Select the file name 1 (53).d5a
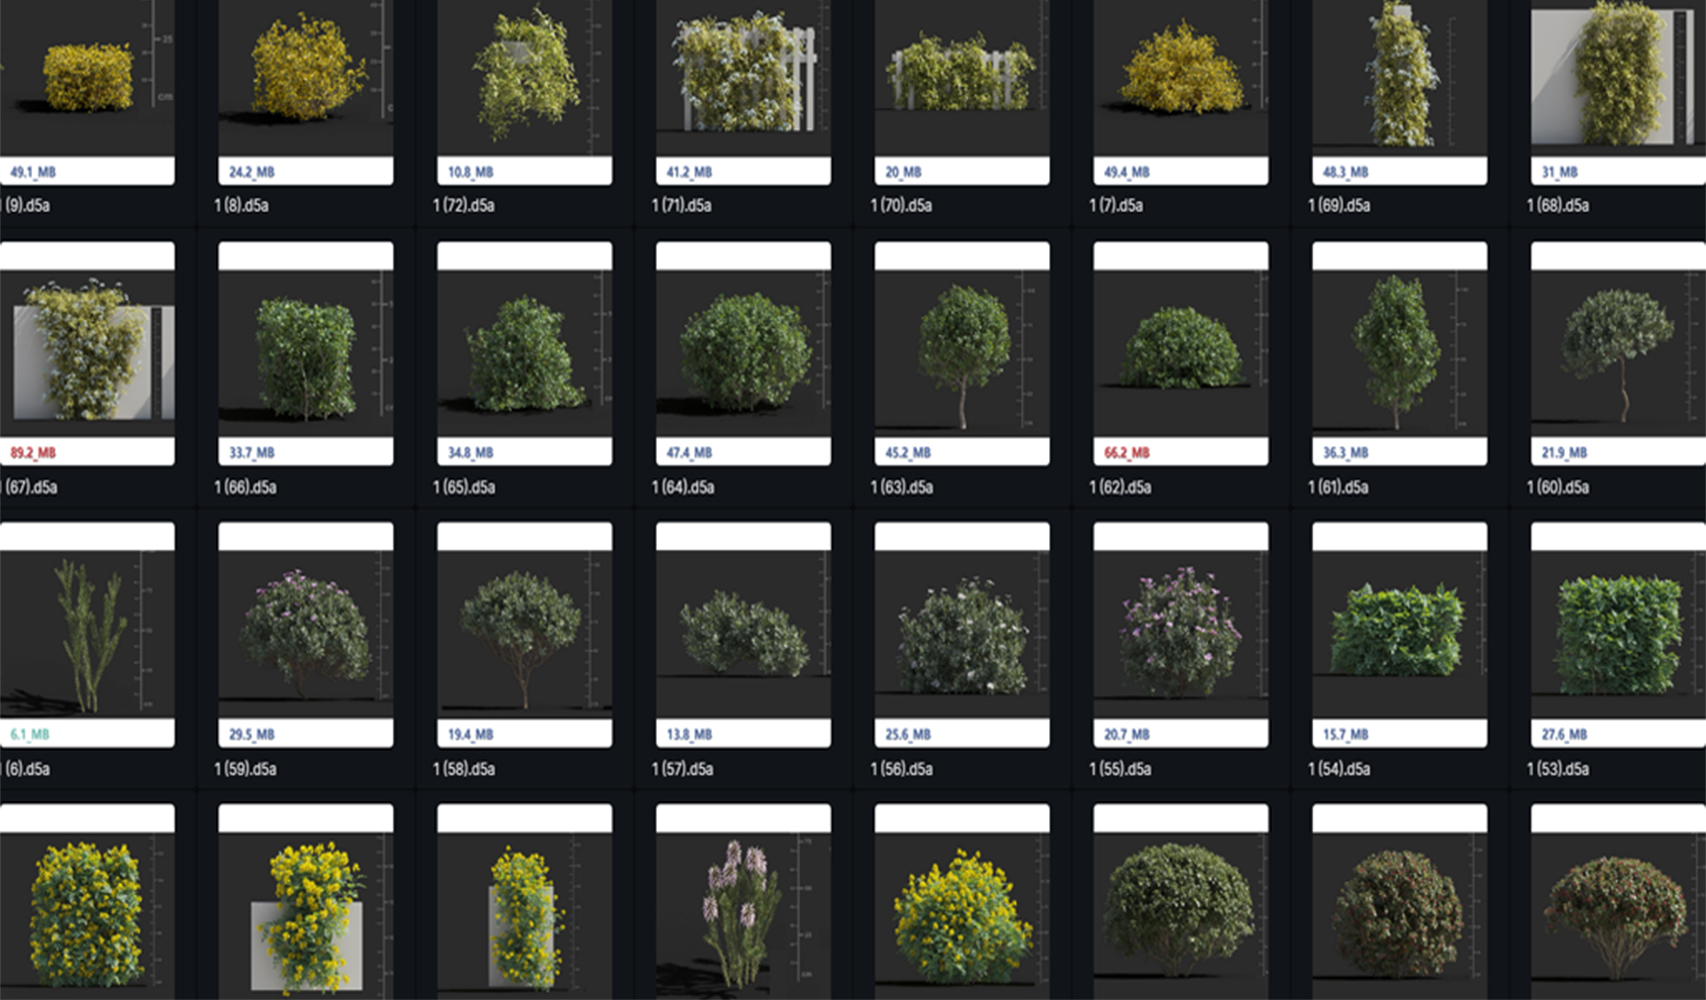This screenshot has height=1000, width=1706. click(1557, 769)
